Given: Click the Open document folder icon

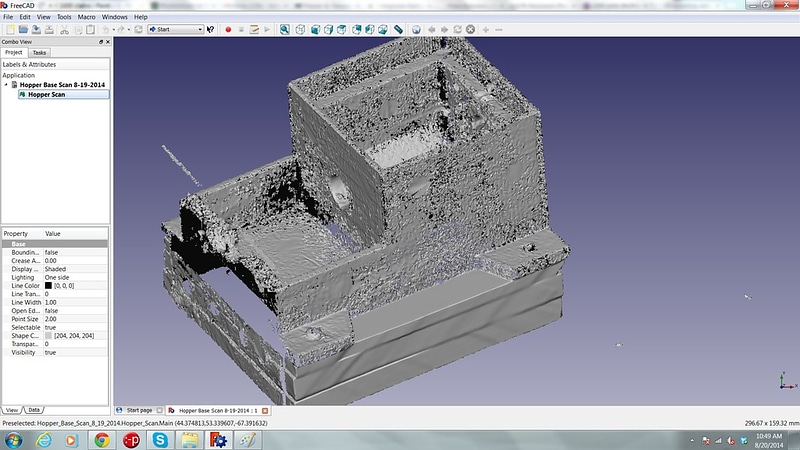Looking at the screenshot, I should click(x=23, y=30).
